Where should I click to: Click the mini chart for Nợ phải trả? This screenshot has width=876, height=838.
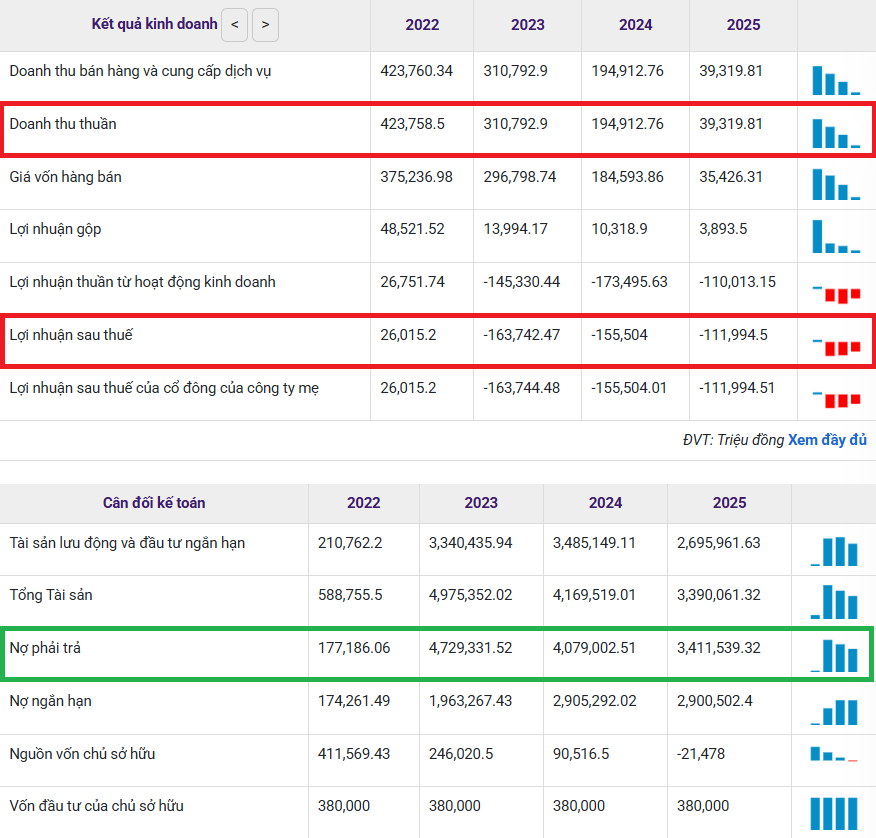[834, 655]
